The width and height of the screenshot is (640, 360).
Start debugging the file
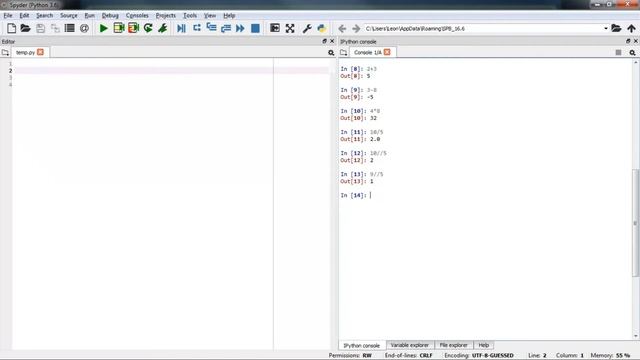pos(182,28)
